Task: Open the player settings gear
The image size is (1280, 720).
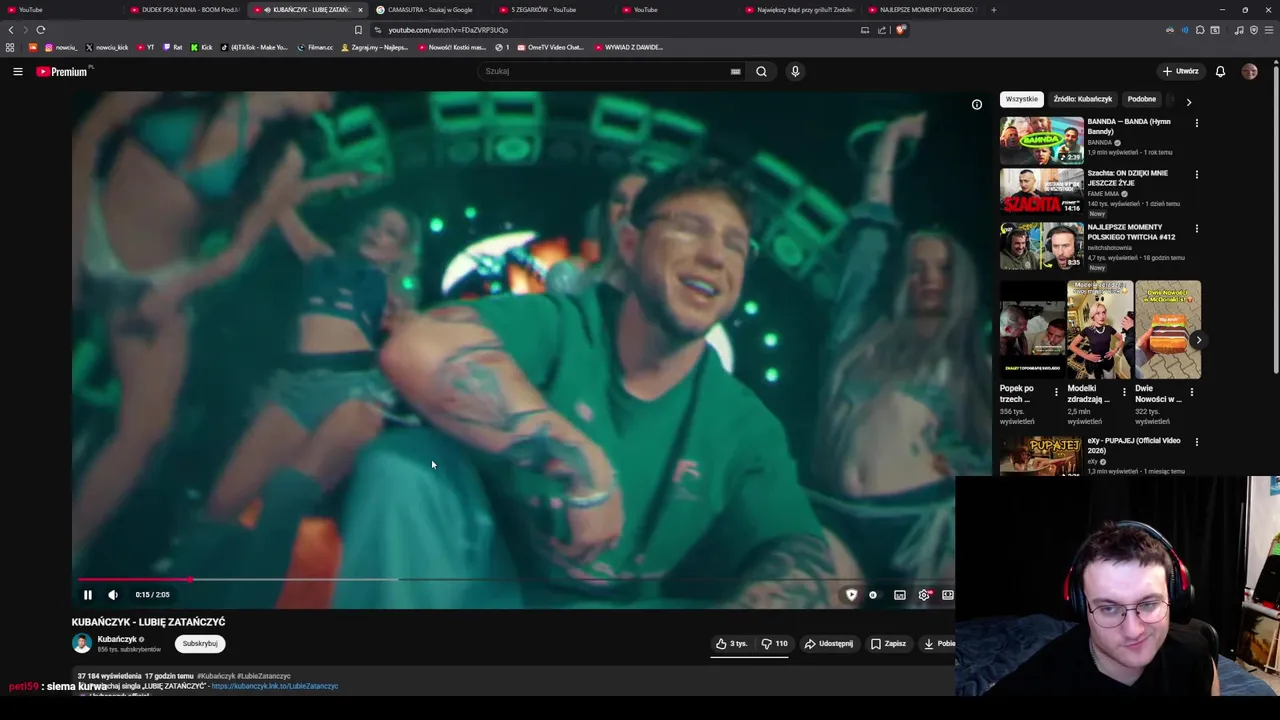Action: [x=924, y=595]
